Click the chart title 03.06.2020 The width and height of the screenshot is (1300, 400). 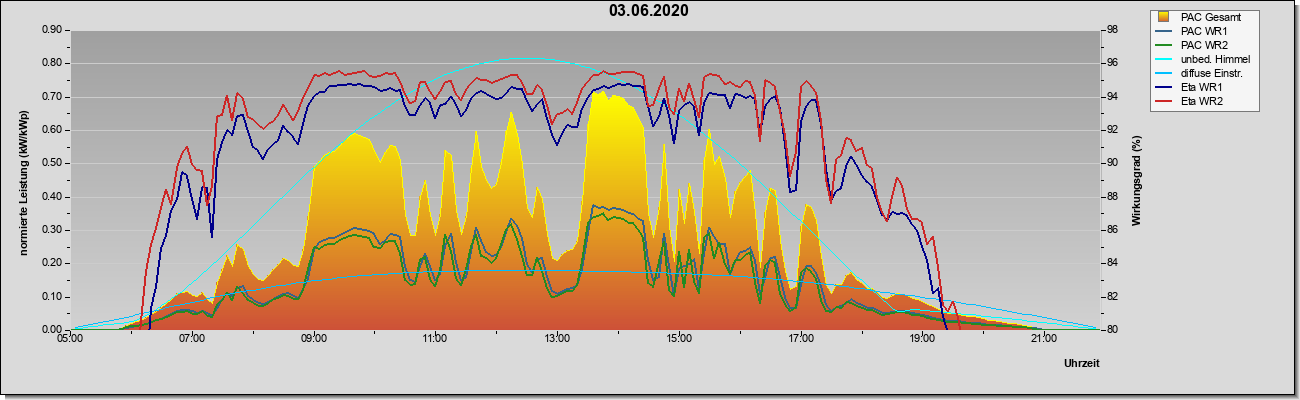point(649,11)
